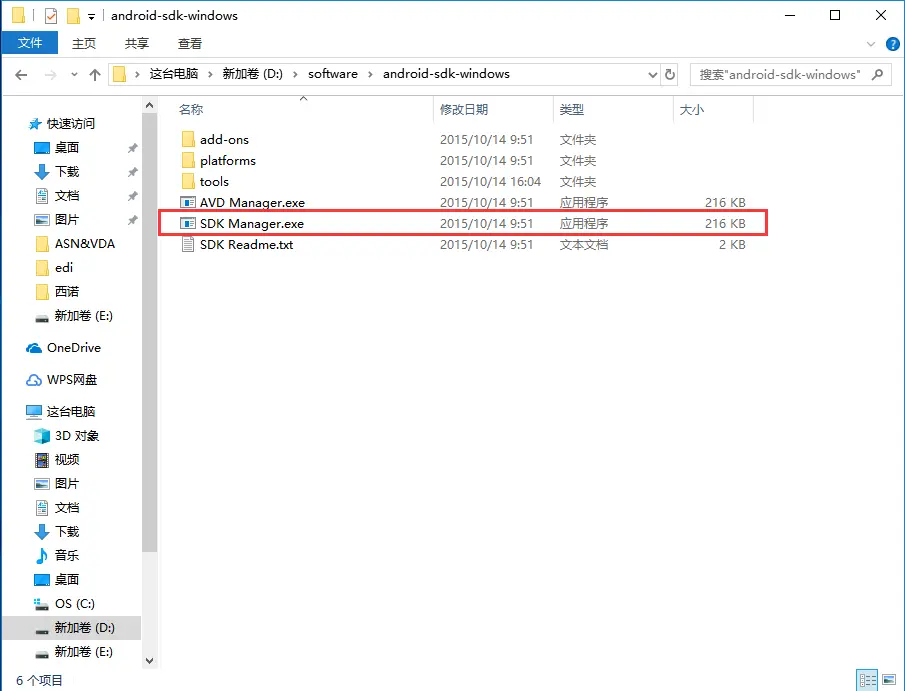Click 这台电脑 in the address breadcrumb
This screenshot has width=905, height=691.
pos(174,74)
